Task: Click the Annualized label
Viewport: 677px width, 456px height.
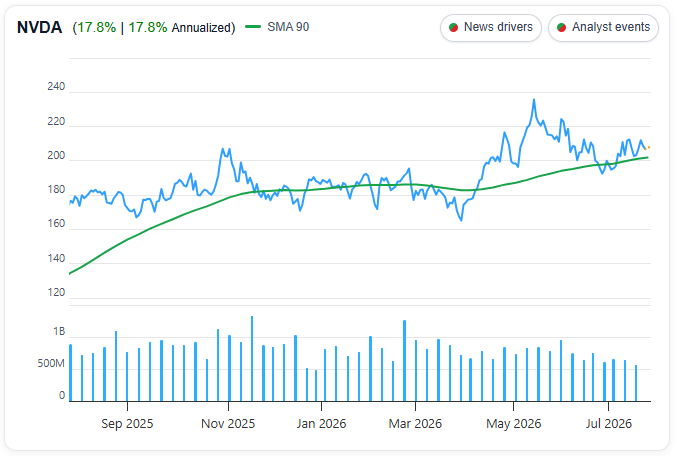Action: pos(203,28)
